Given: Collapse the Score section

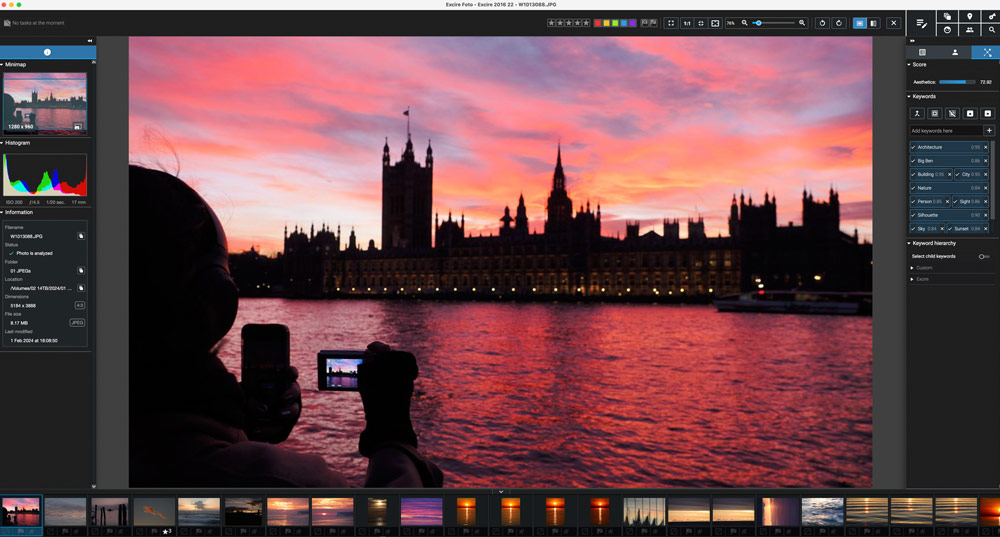Looking at the screenshot, I should point(909,64).
